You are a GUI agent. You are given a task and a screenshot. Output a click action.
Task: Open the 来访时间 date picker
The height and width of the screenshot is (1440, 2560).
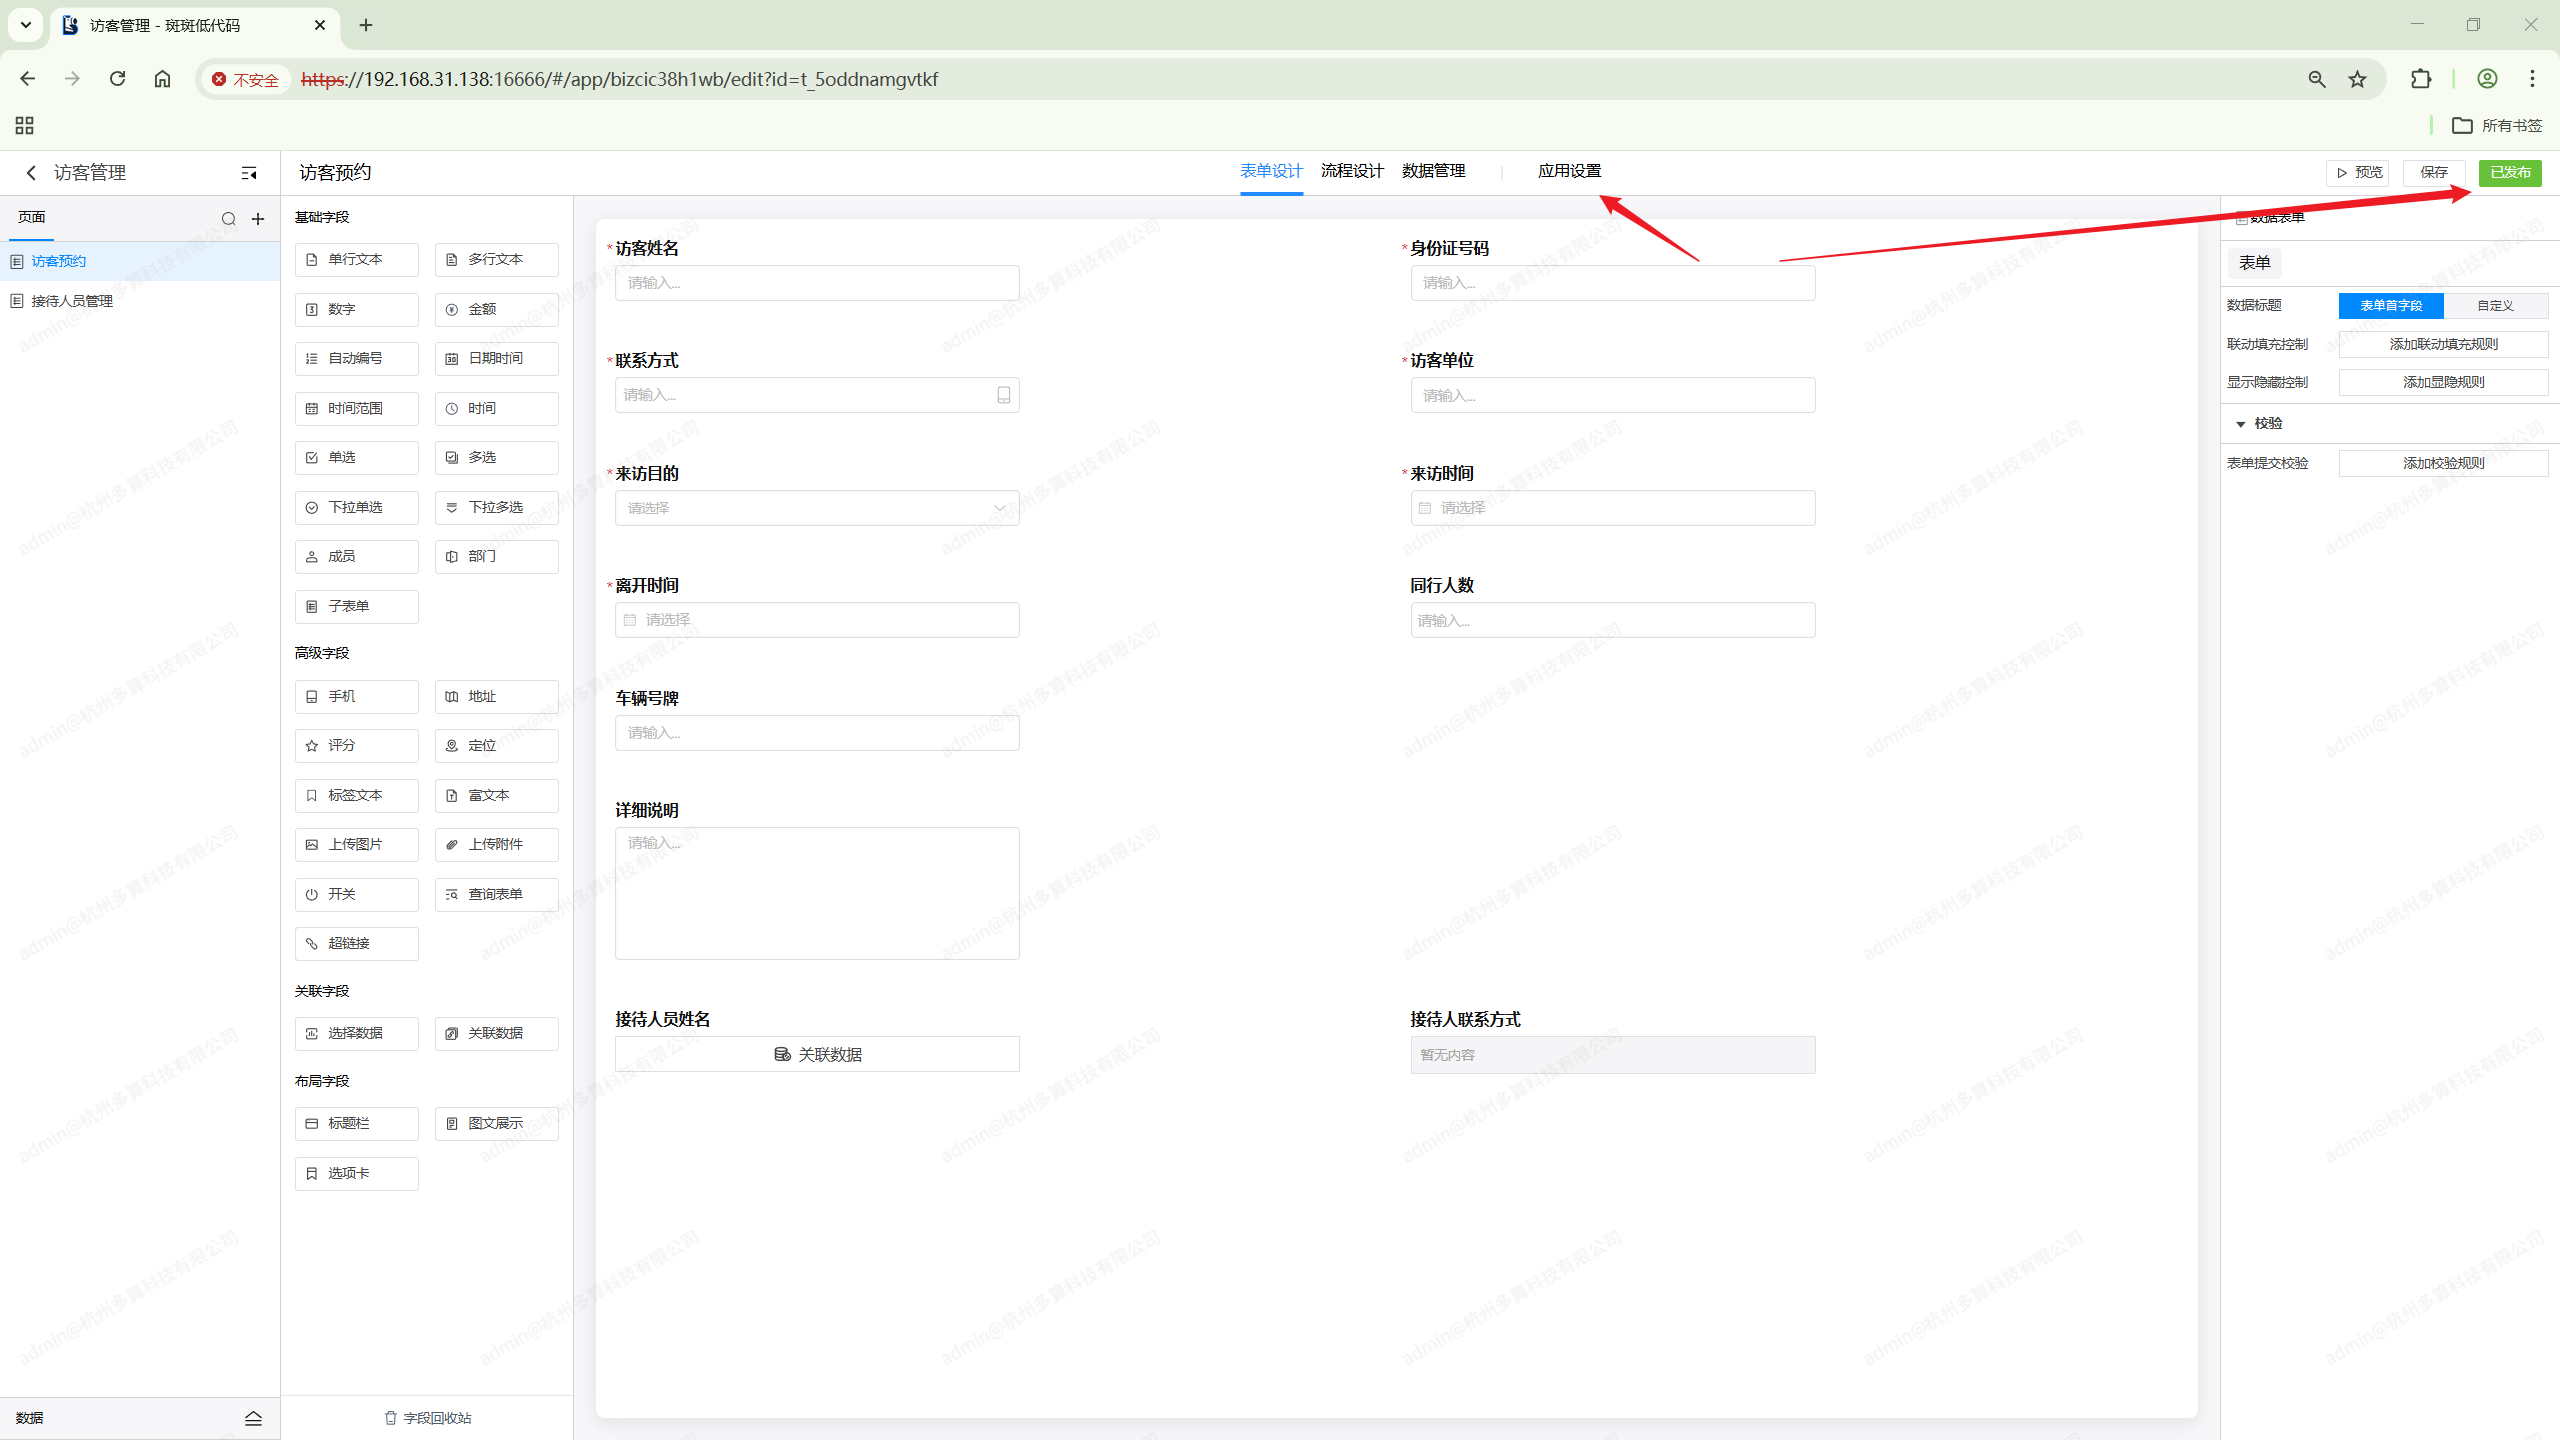1612,508
